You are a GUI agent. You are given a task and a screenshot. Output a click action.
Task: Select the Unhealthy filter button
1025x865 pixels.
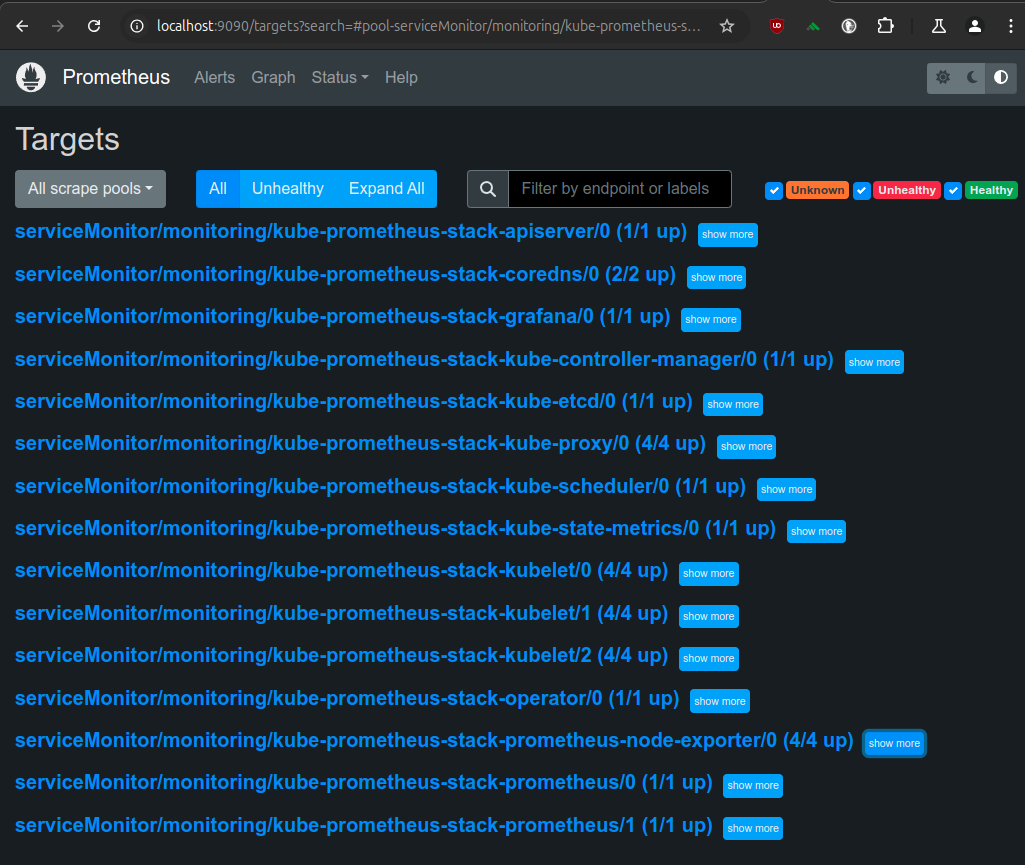(288, 189)
